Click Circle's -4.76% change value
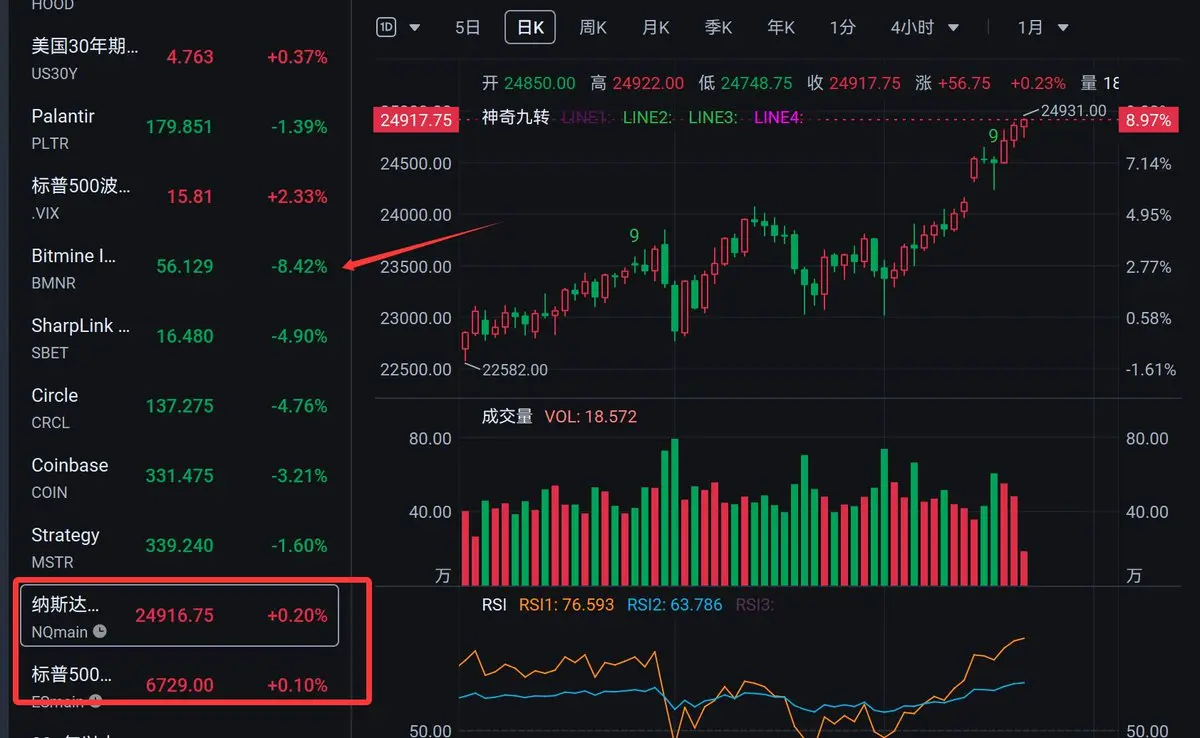The width and height of the screenshot is (1200, 738). [x=299, y=406]
